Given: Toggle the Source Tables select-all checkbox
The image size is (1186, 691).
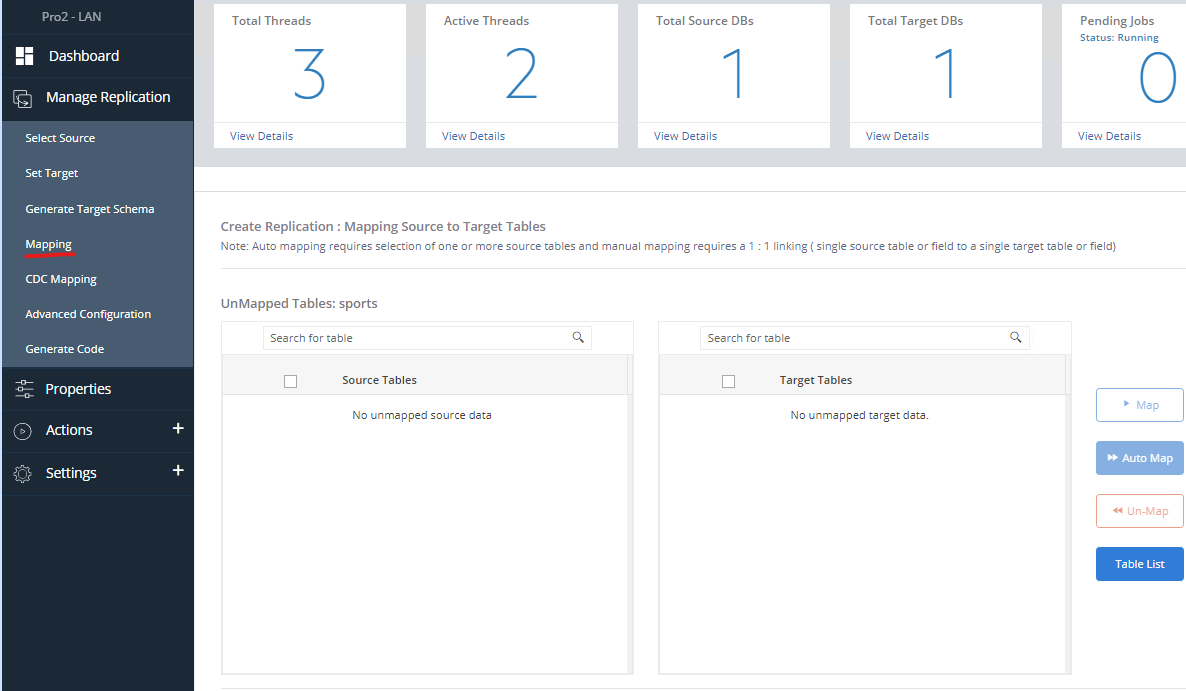Looking at the screenshot, I should (x=290, y=381).
